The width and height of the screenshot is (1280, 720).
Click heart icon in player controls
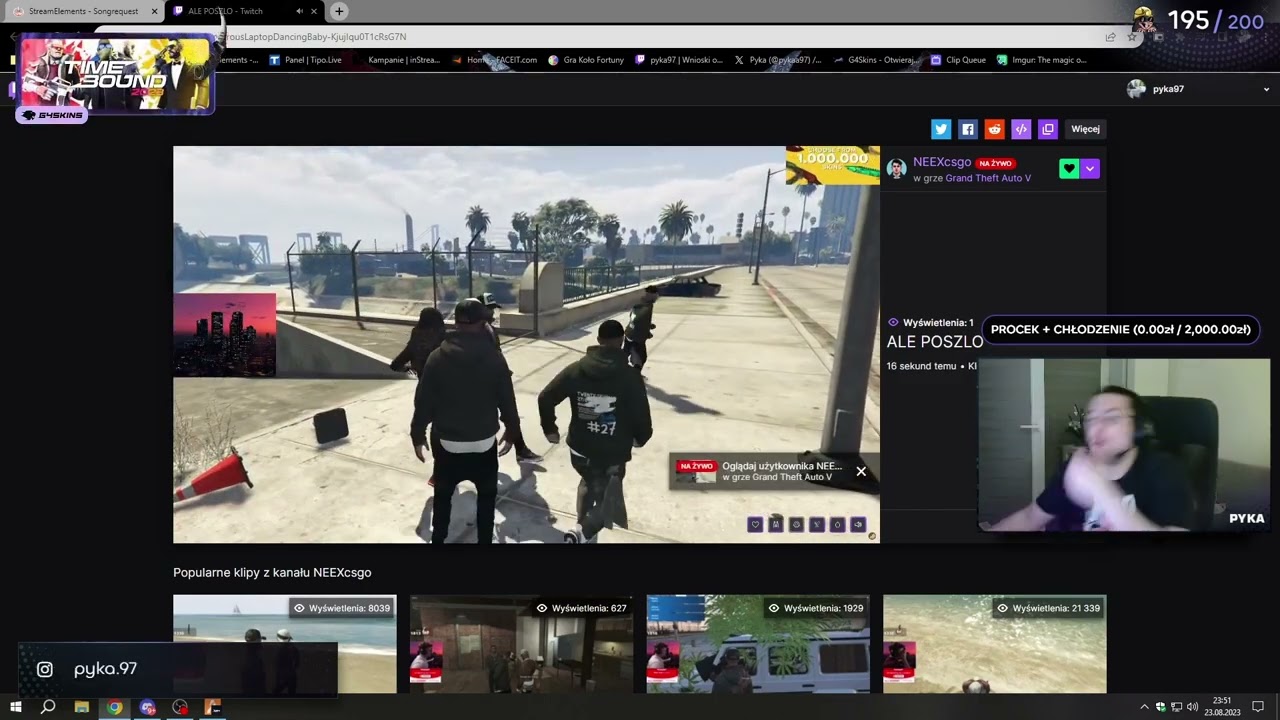pos(755,524)
